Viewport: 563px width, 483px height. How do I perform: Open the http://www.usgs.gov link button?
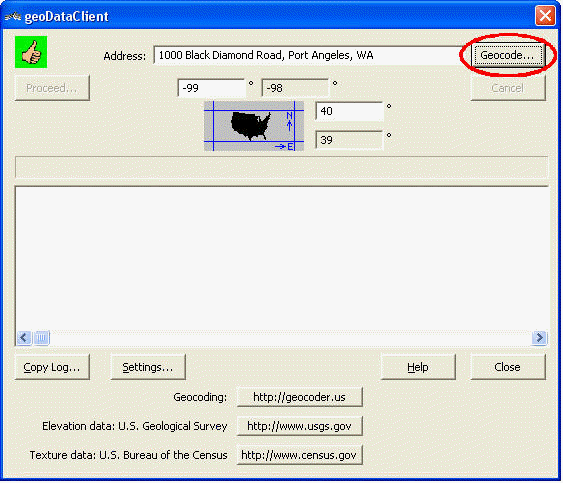click(x=299, y=426)
